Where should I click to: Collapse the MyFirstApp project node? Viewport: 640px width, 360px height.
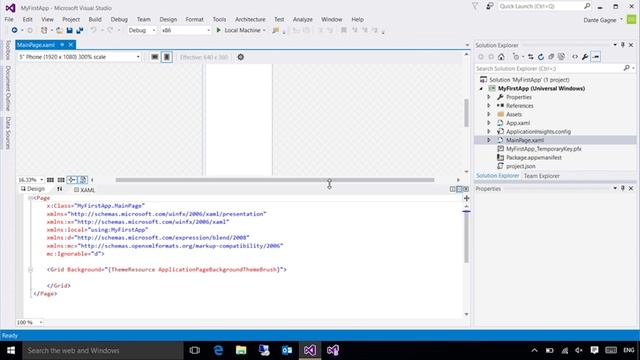pyautogui.click(x=481, y=89)
